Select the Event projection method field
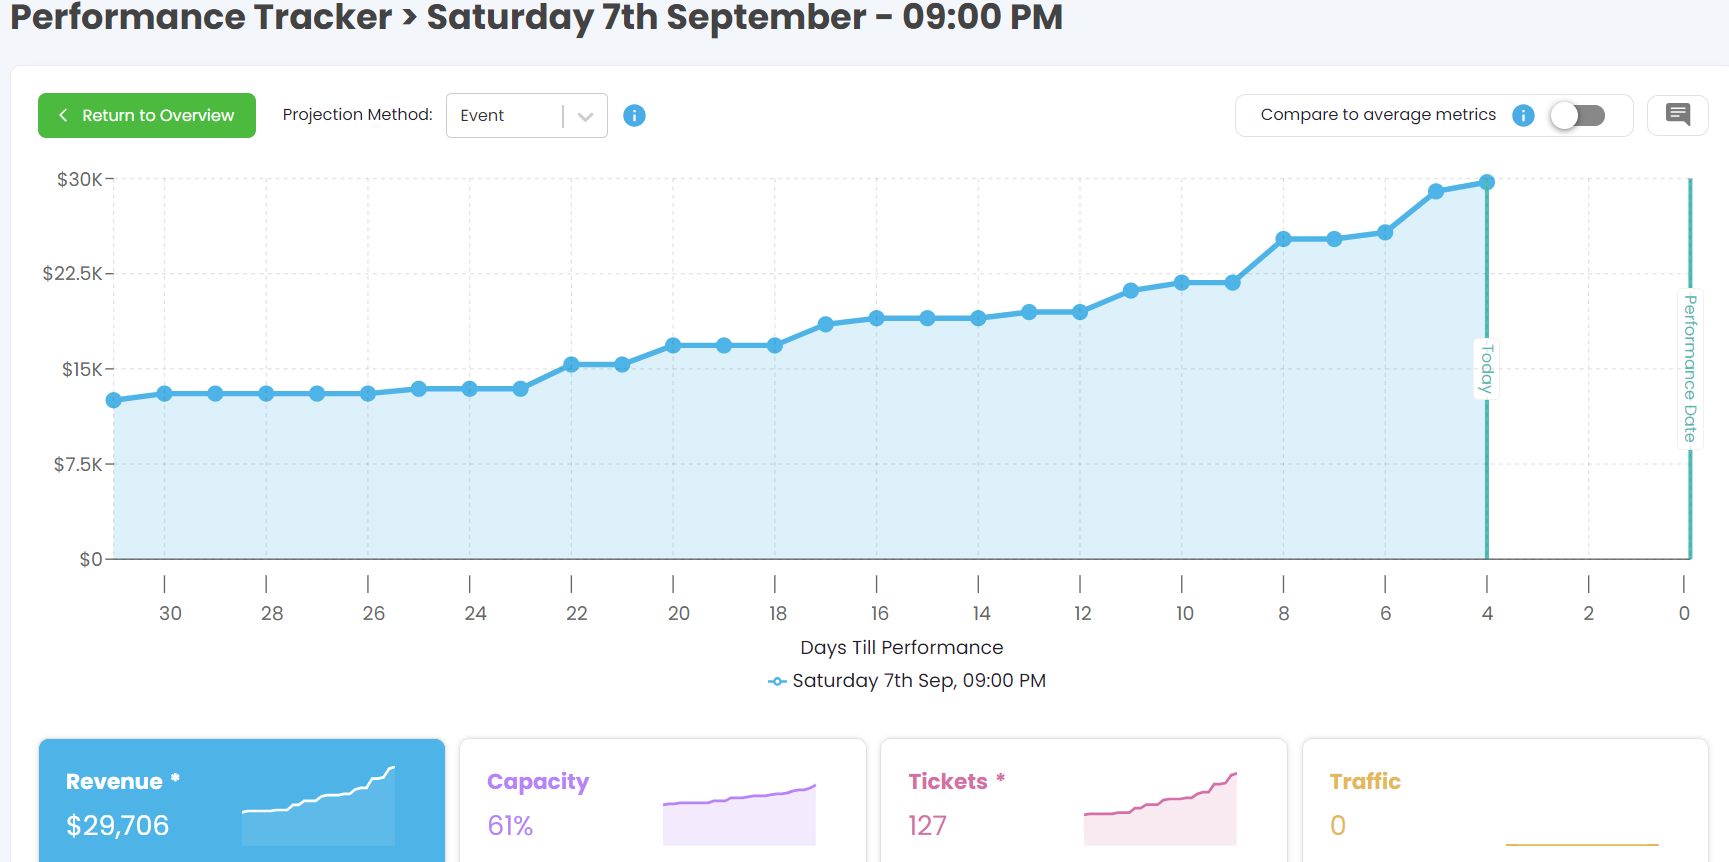Screen dimensions: 1729x862 click(x=503, y=116)
